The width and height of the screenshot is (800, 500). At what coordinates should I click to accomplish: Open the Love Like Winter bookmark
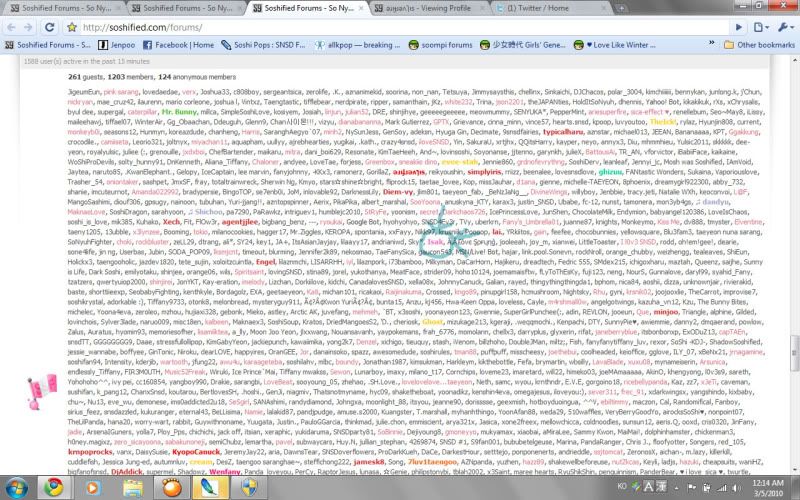(x=615, y=45)
